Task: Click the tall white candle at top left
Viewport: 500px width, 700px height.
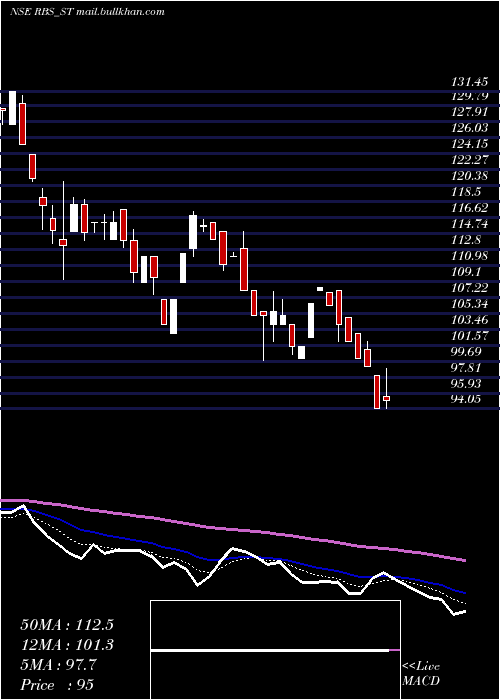Action: tap(12, 108)
